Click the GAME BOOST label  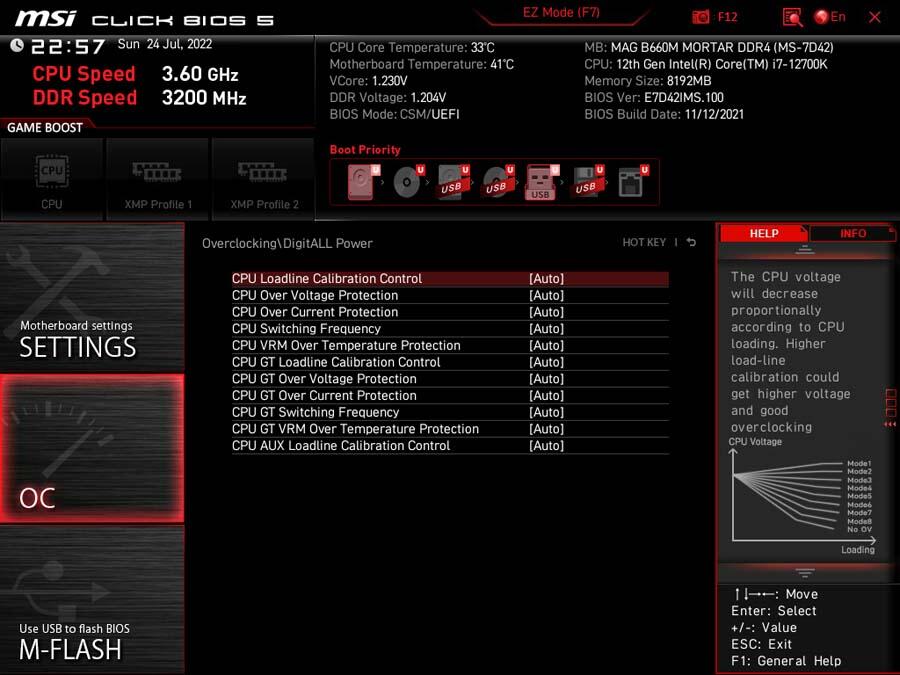point(45,127)
